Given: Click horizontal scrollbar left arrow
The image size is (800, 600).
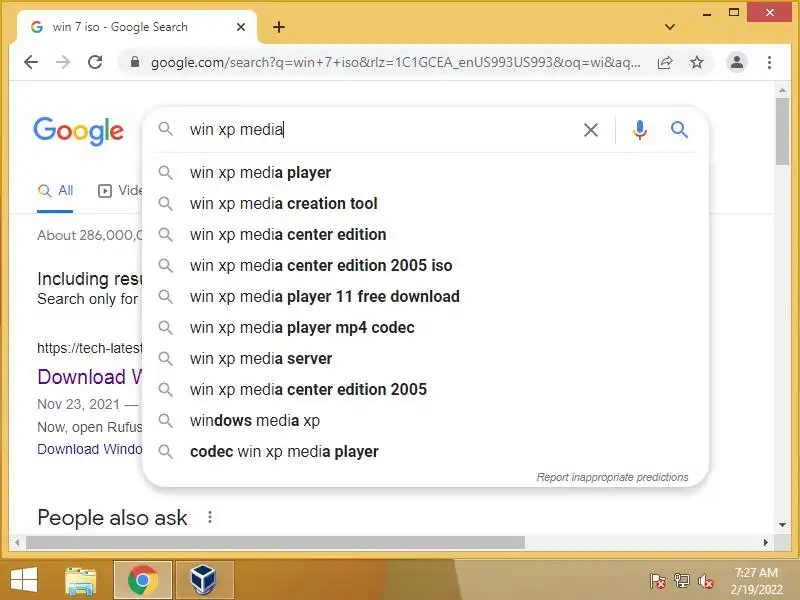Looking at the screenshot, I should click(x=17, y=542).
